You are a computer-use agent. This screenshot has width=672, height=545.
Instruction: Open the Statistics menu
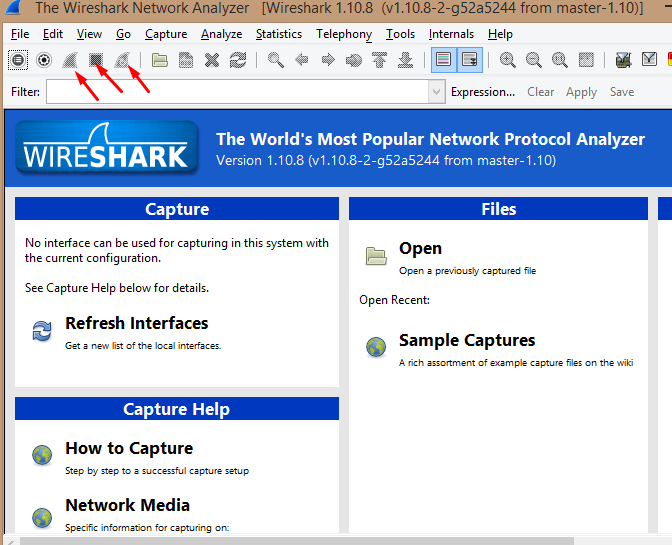tap(279, 34)
